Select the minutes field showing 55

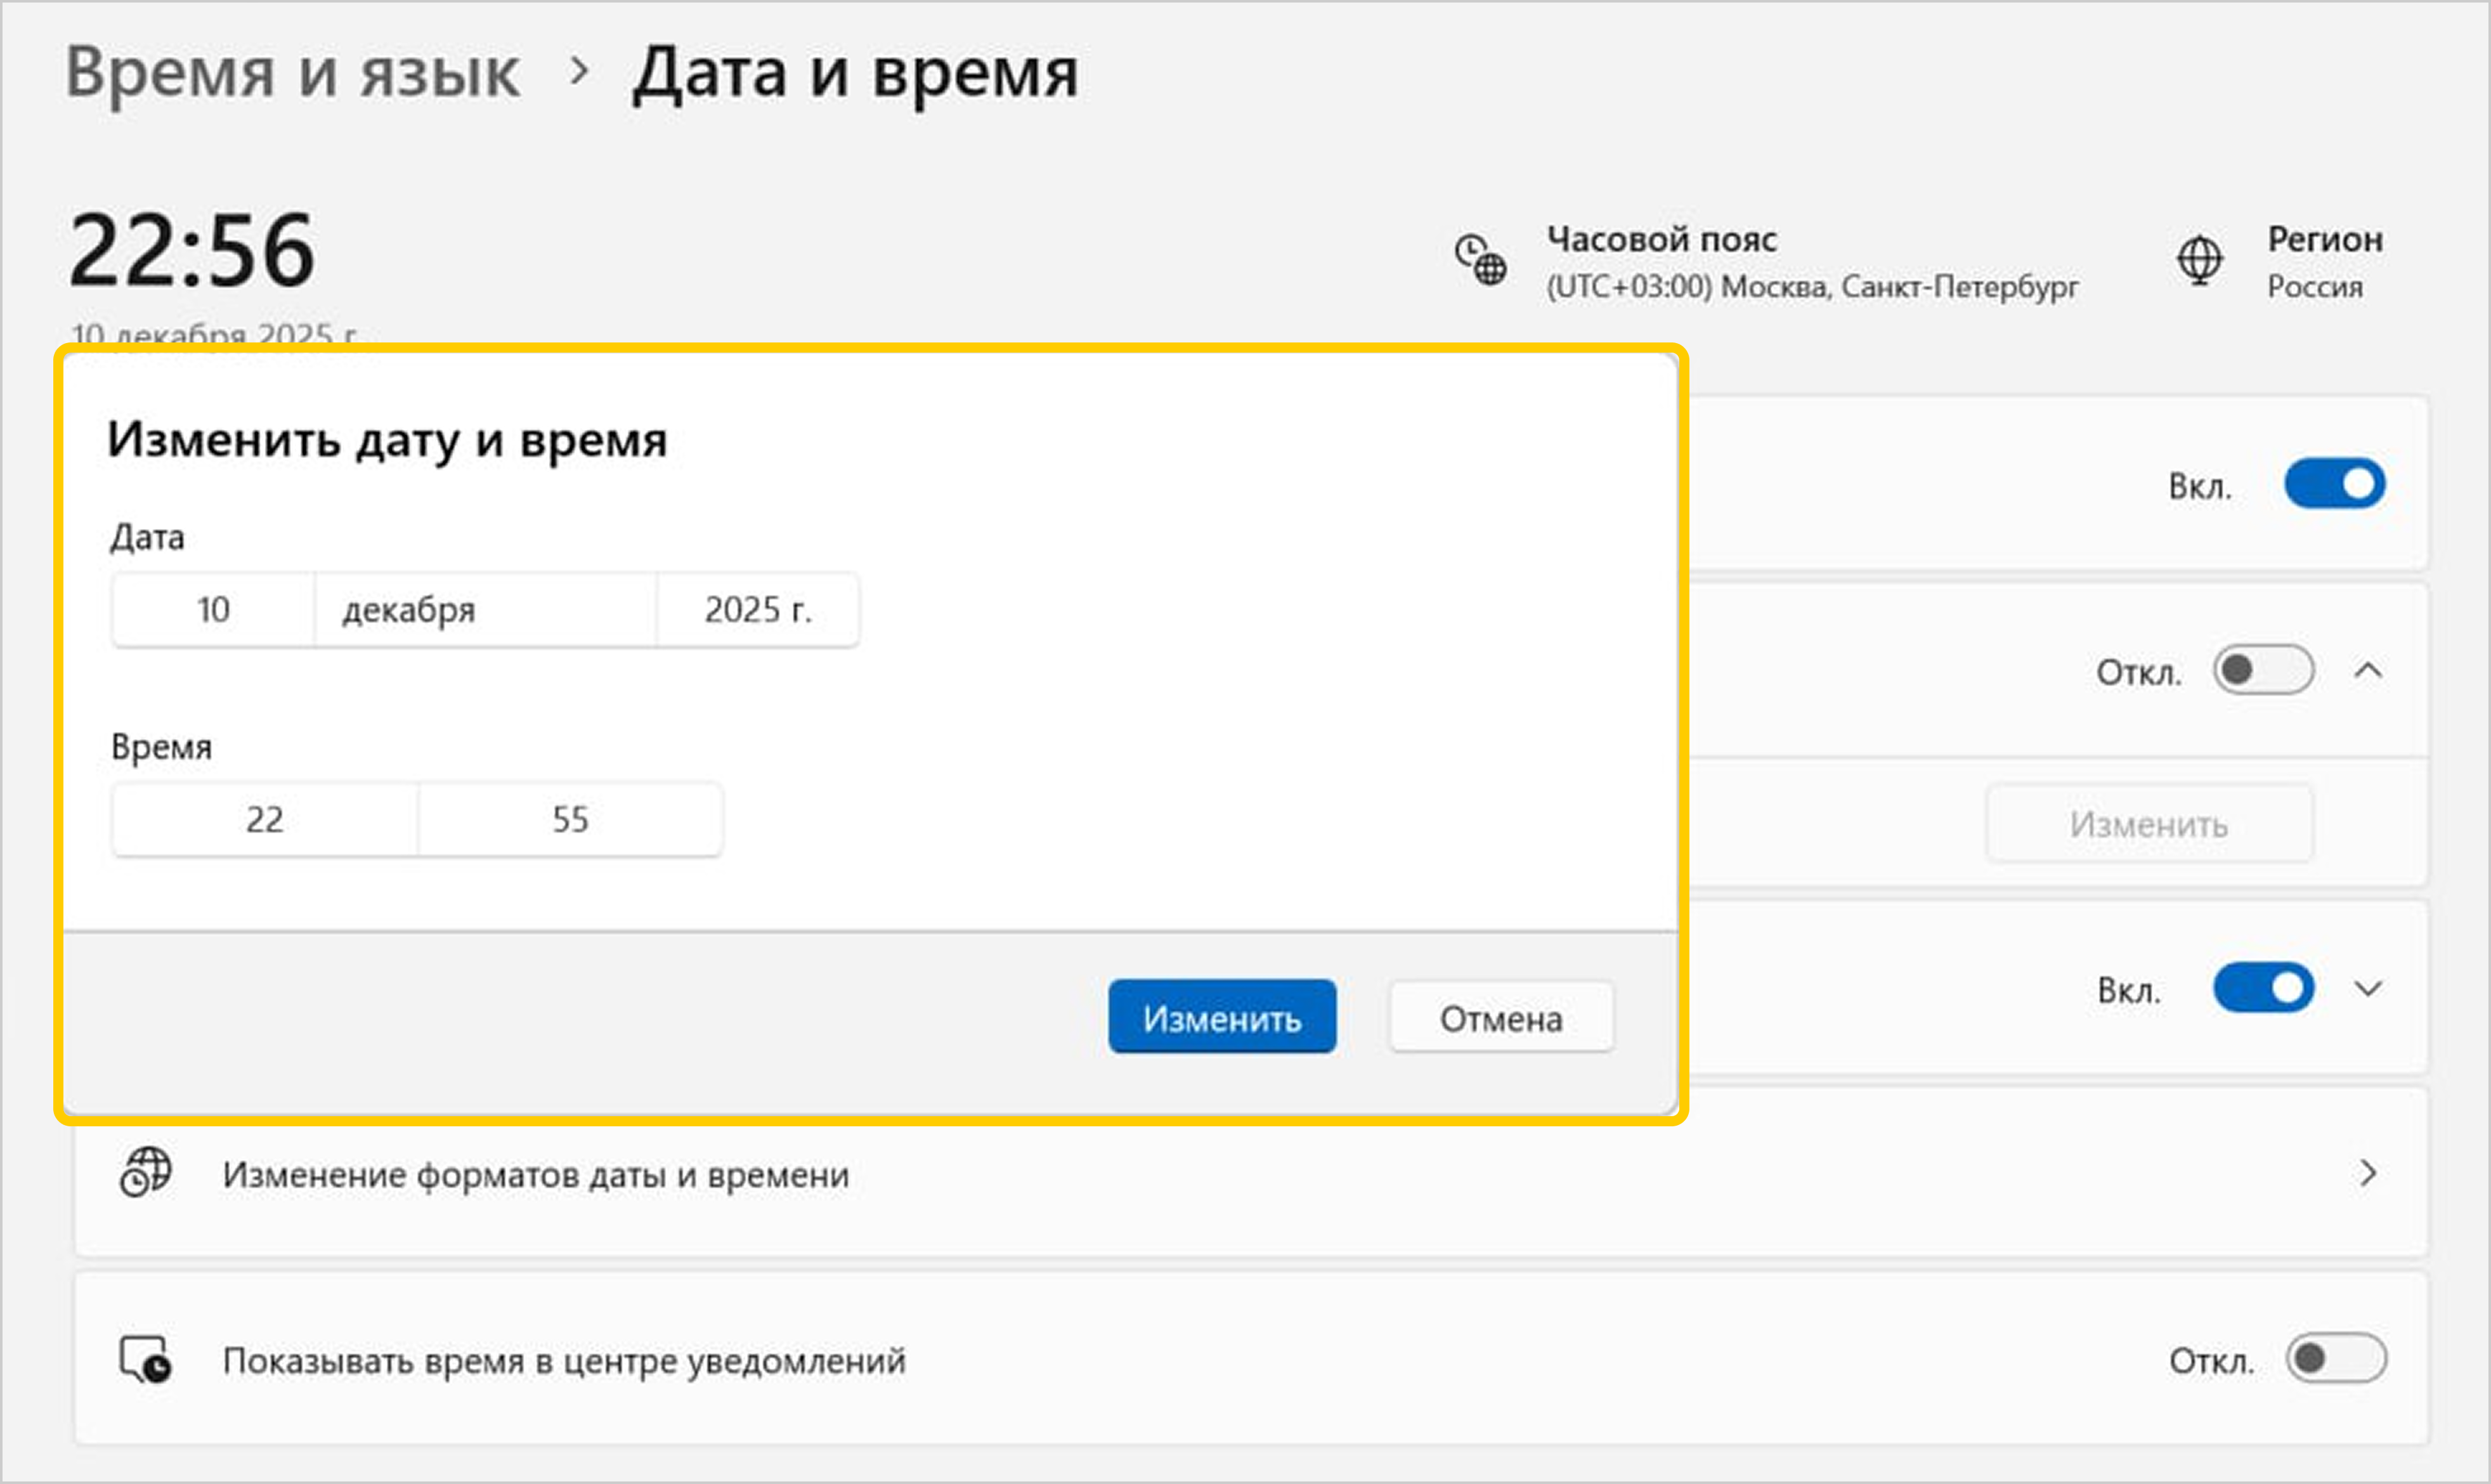(x=570, y=819)
